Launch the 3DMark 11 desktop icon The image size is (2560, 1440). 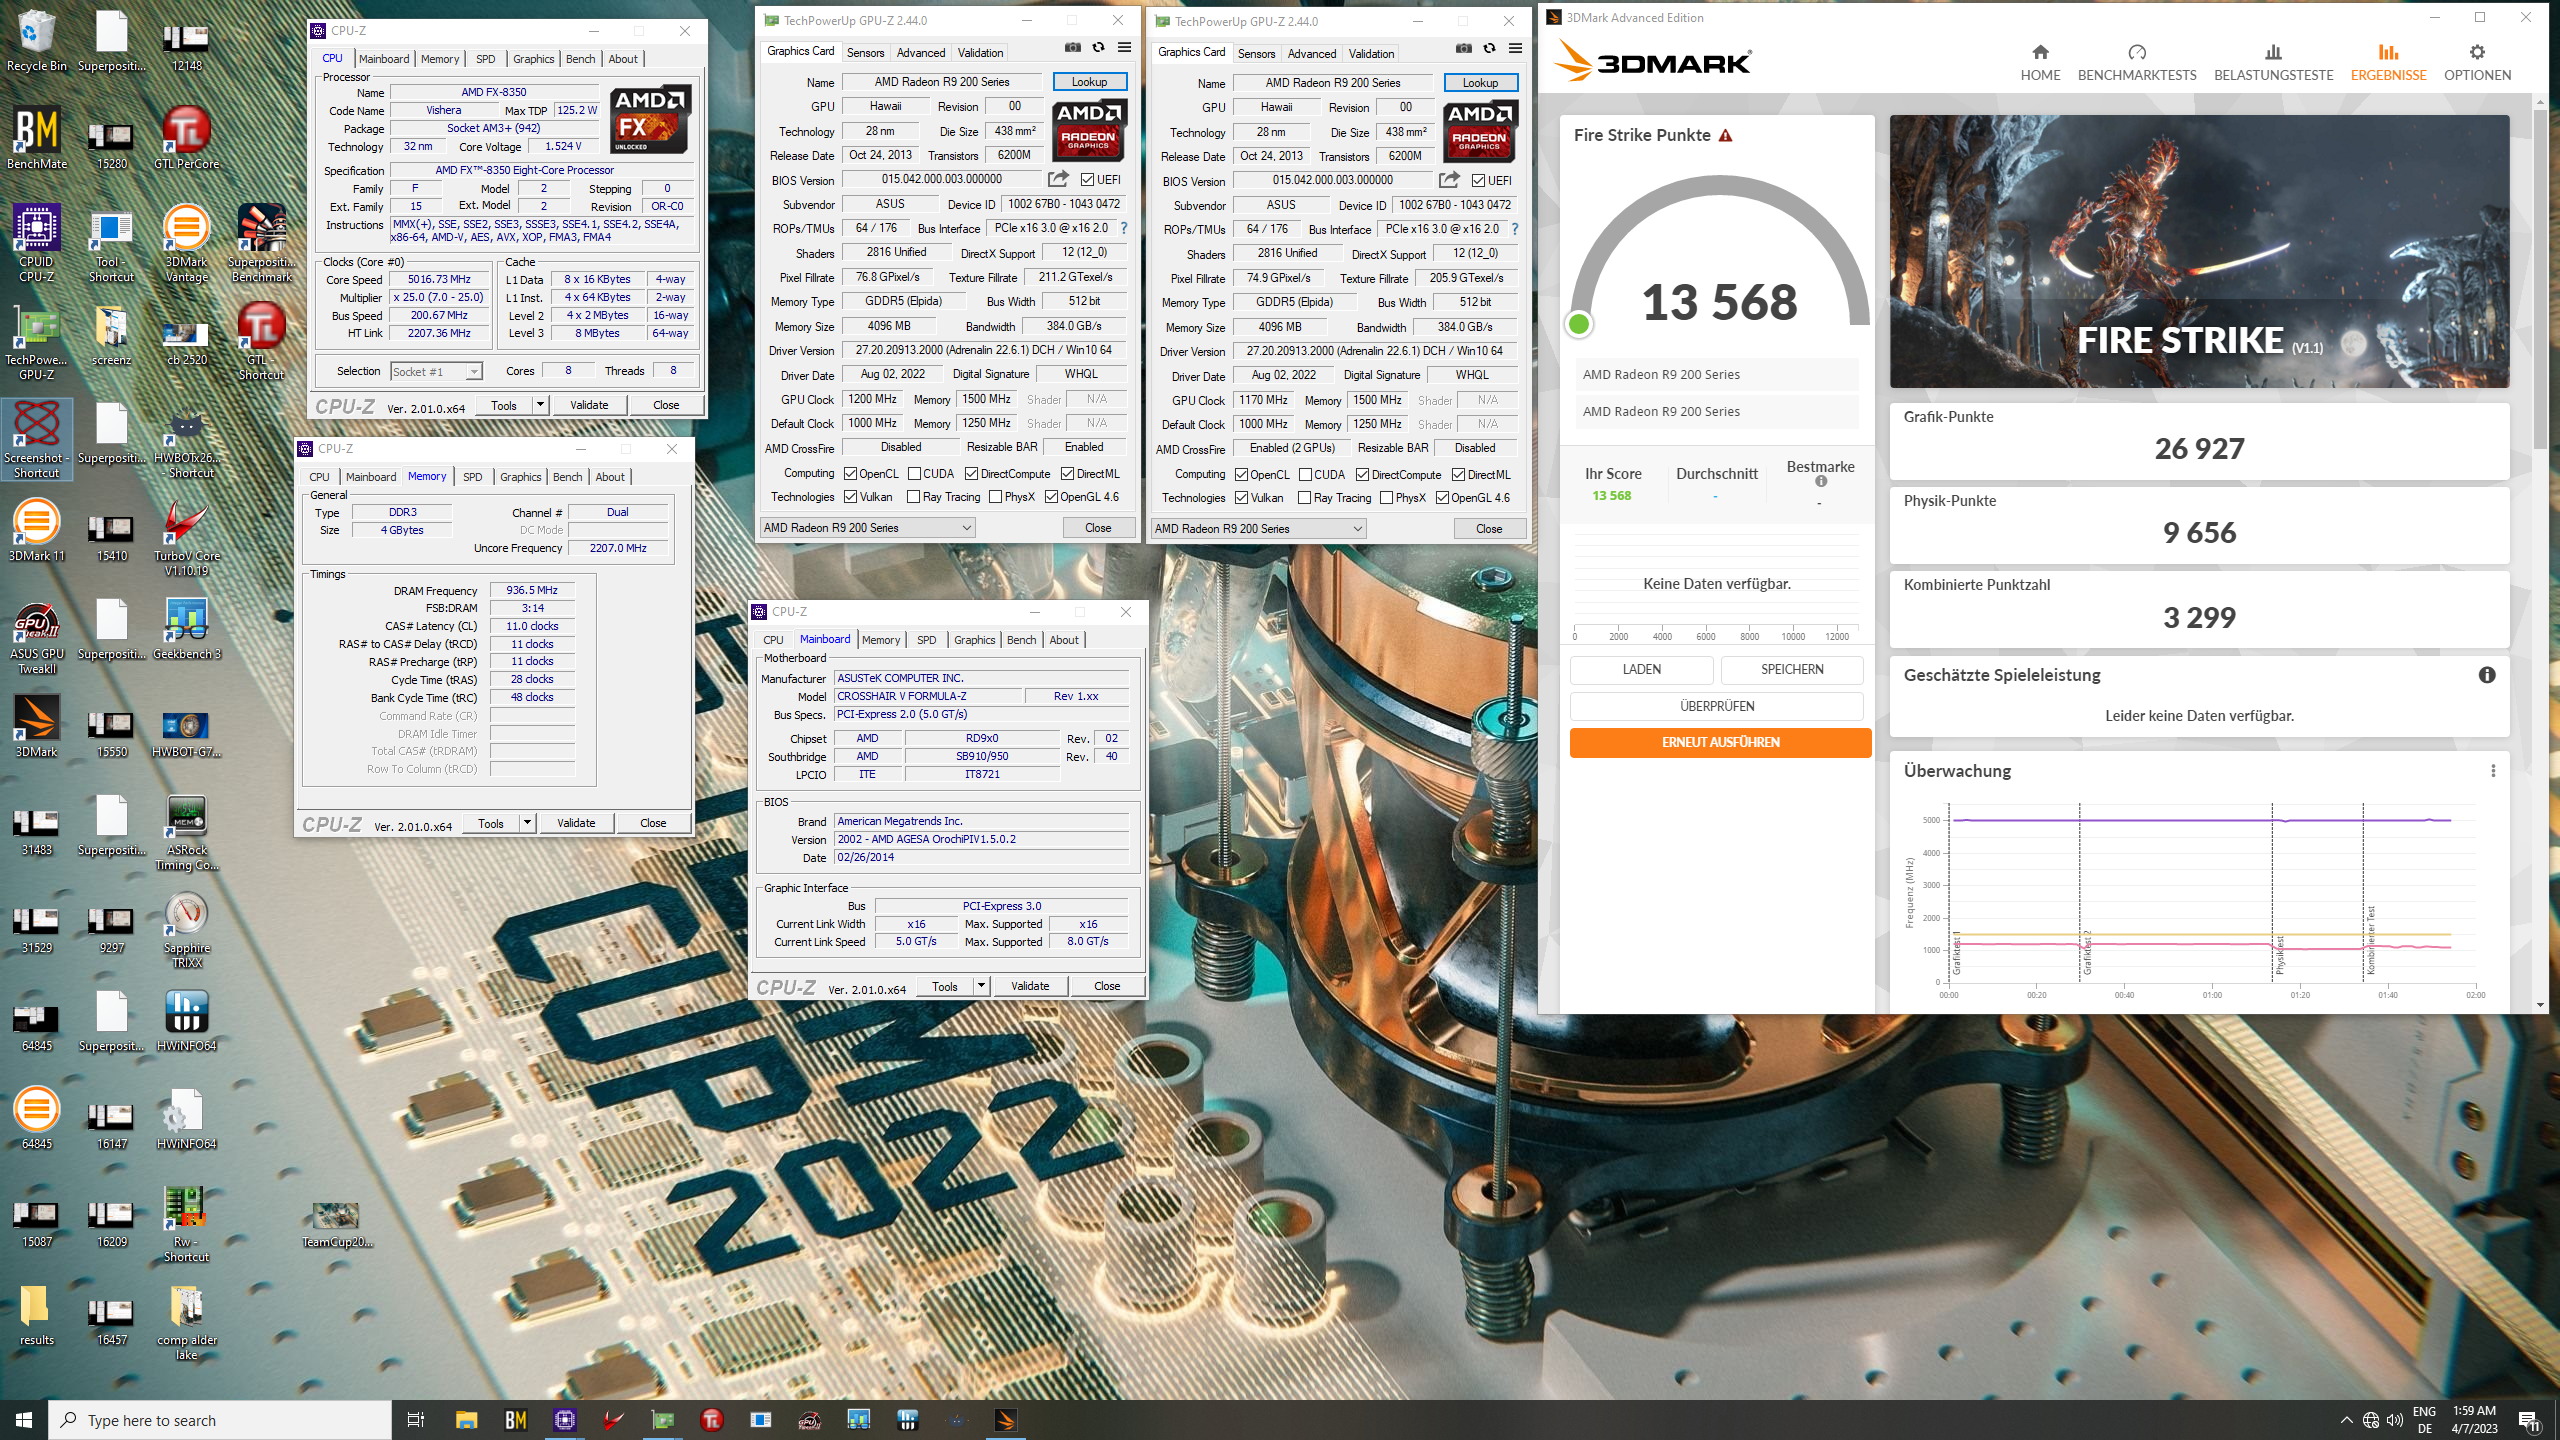36,530
